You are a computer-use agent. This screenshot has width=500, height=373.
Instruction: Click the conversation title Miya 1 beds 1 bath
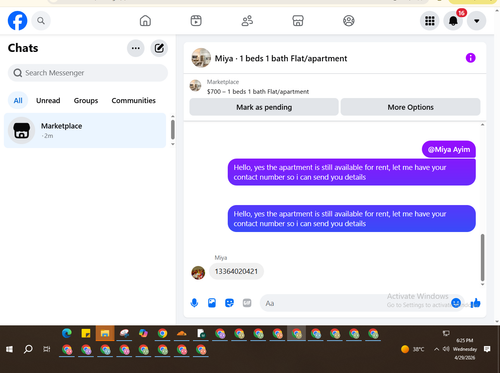pos(281,58)
